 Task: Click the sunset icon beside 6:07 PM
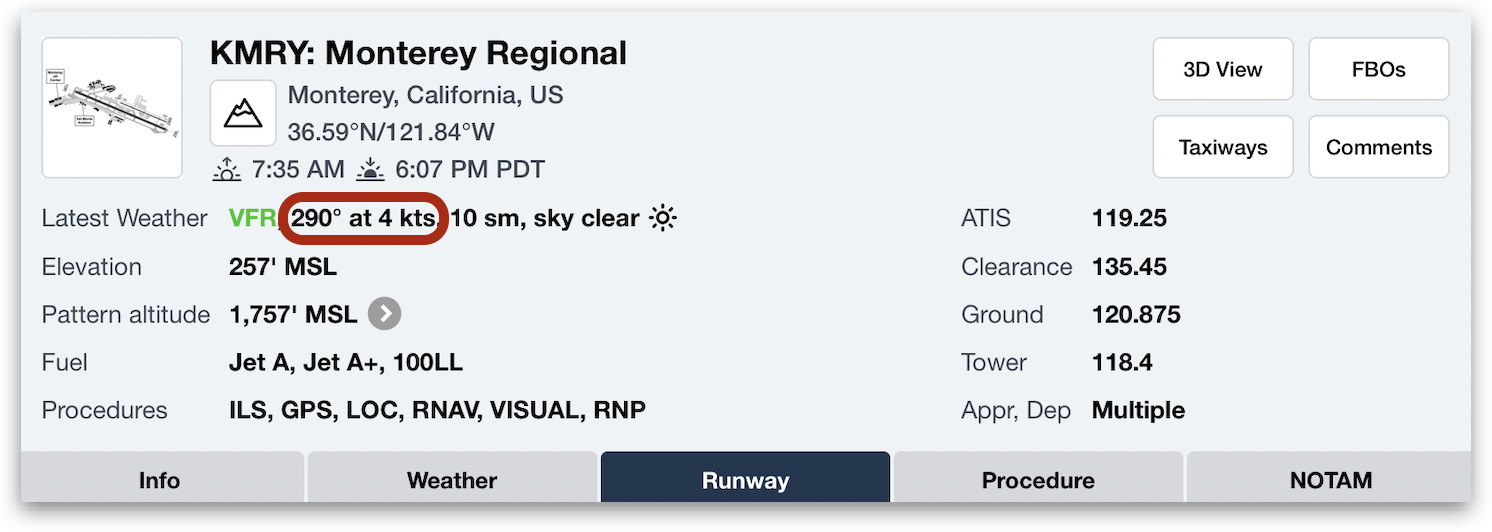coord(371,170)
